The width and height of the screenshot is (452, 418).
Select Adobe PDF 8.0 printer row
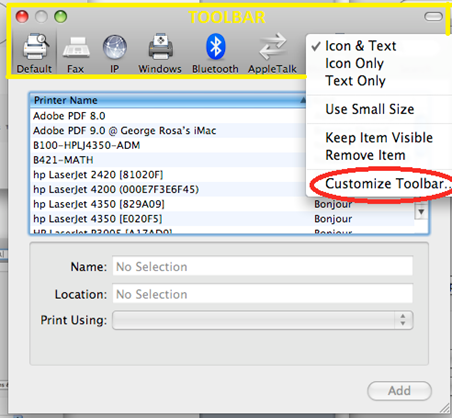pos(168,116)
